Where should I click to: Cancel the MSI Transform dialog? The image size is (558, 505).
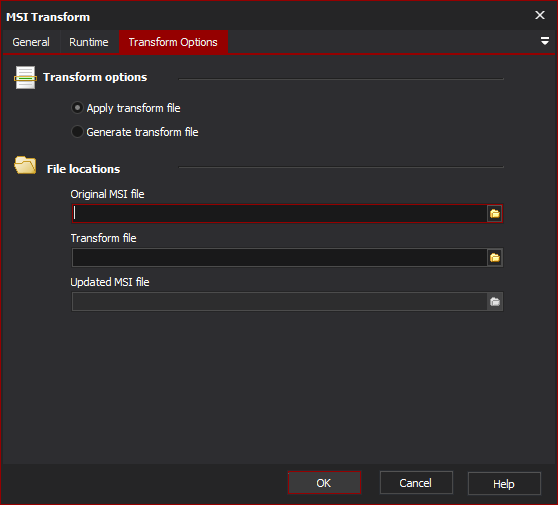[x=416, y=483]
